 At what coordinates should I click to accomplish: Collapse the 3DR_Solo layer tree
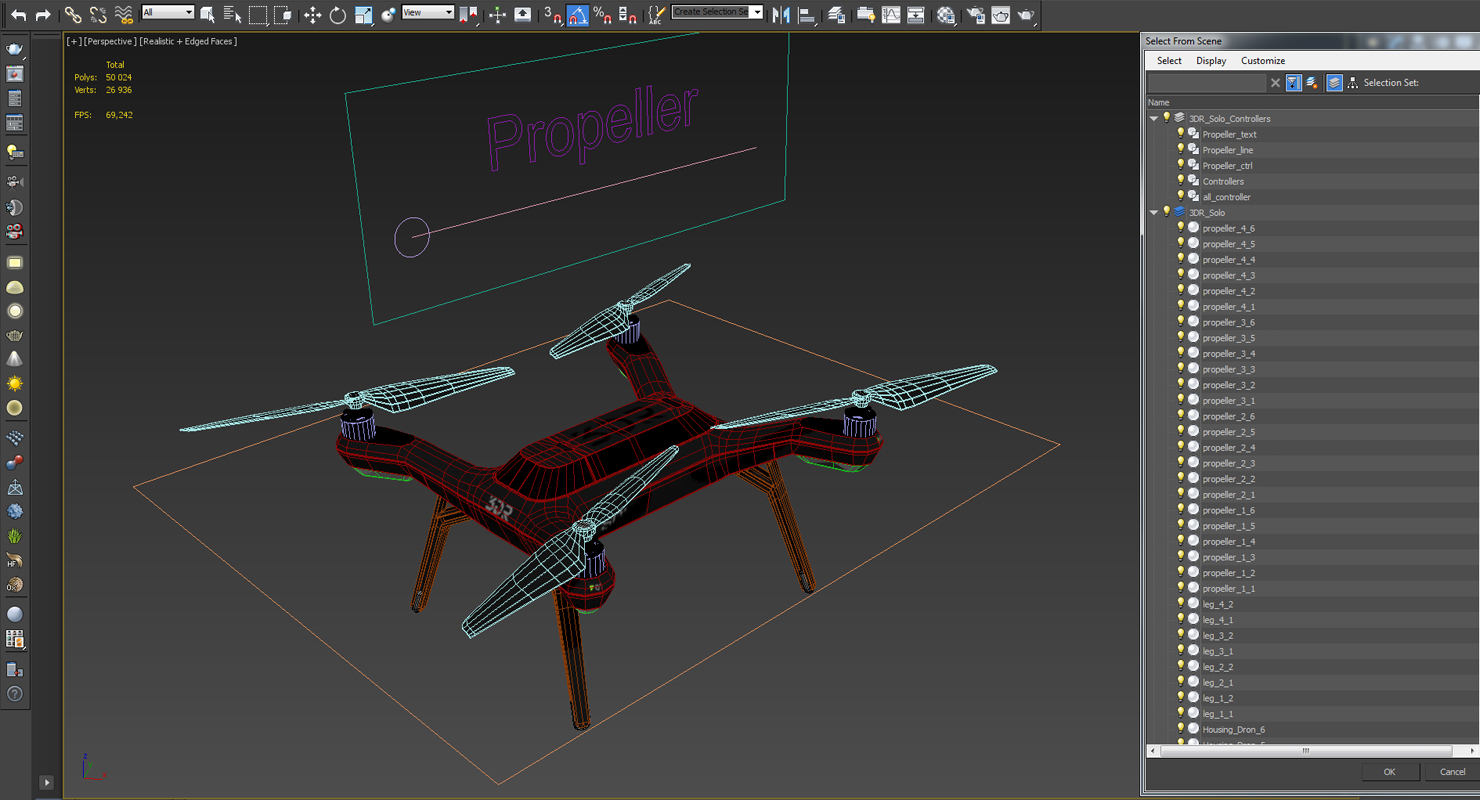pos(1154,212)
